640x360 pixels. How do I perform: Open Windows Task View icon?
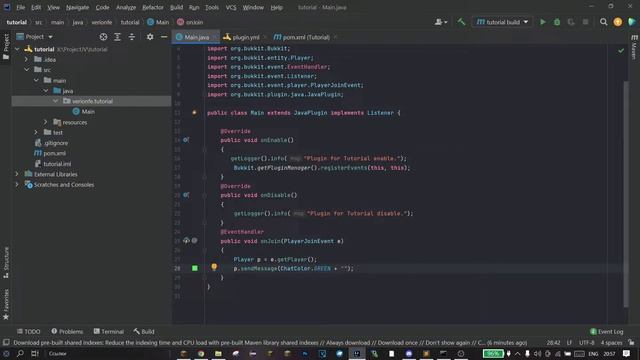(x=35, y=353)
